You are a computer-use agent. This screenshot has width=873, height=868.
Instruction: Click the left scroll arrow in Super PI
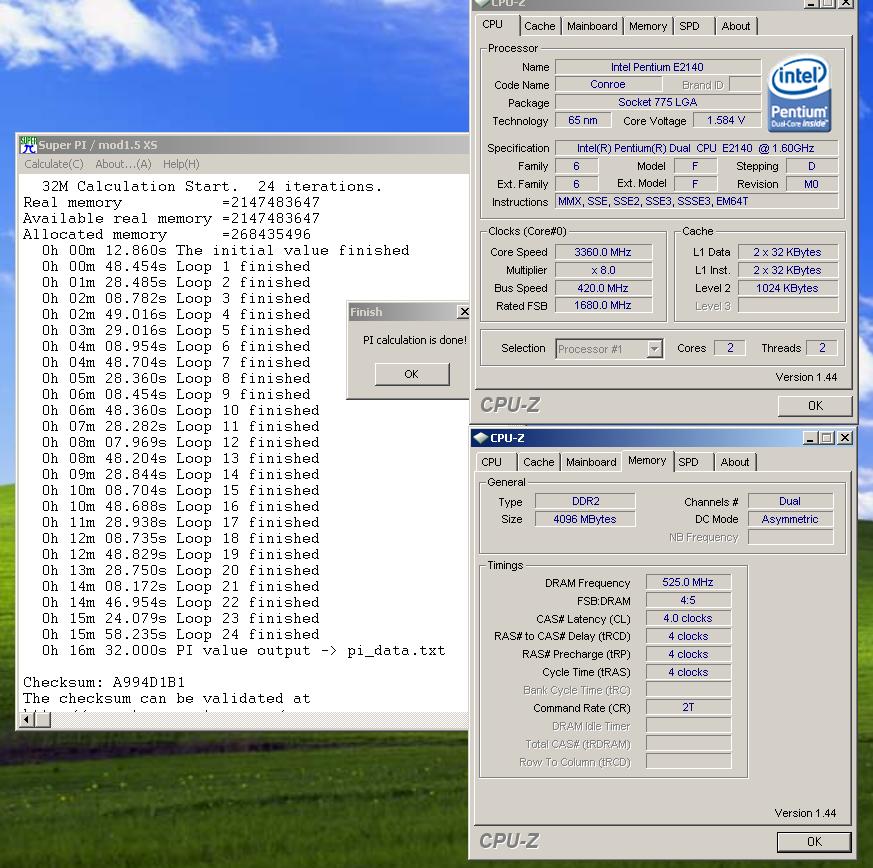point(27,719)
